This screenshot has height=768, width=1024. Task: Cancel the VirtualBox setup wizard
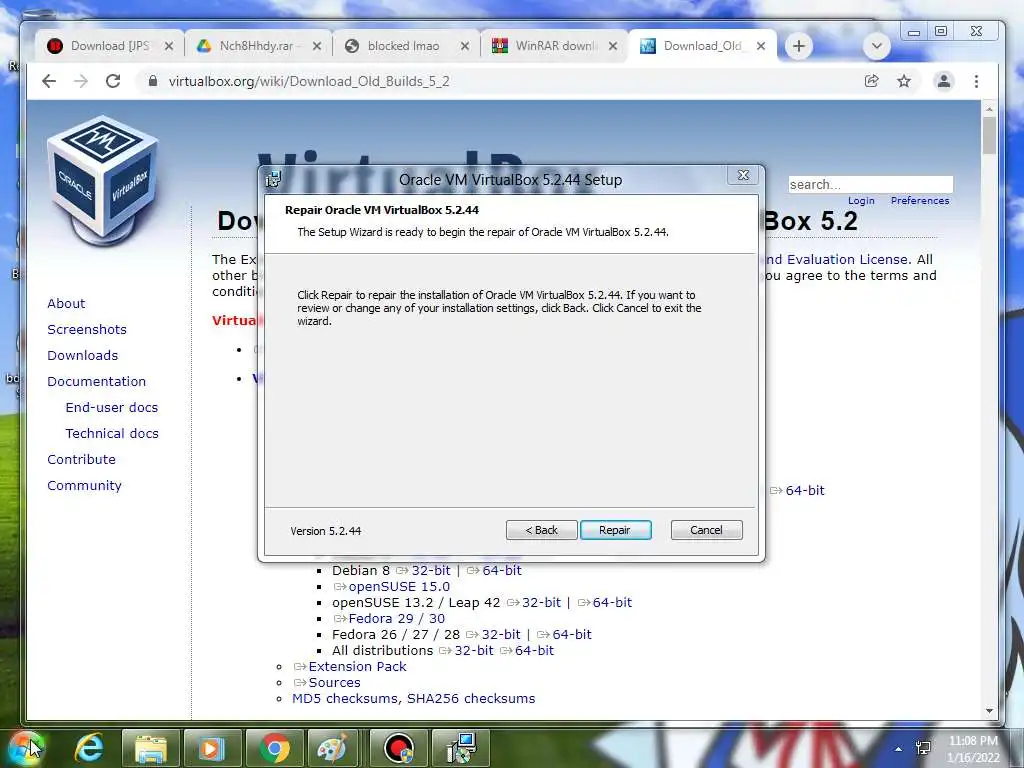(707, 530)
